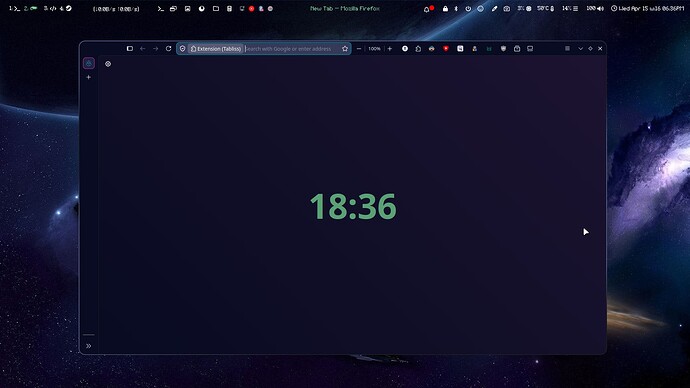Open the date and time clock in top bar

tap(647, 8)
